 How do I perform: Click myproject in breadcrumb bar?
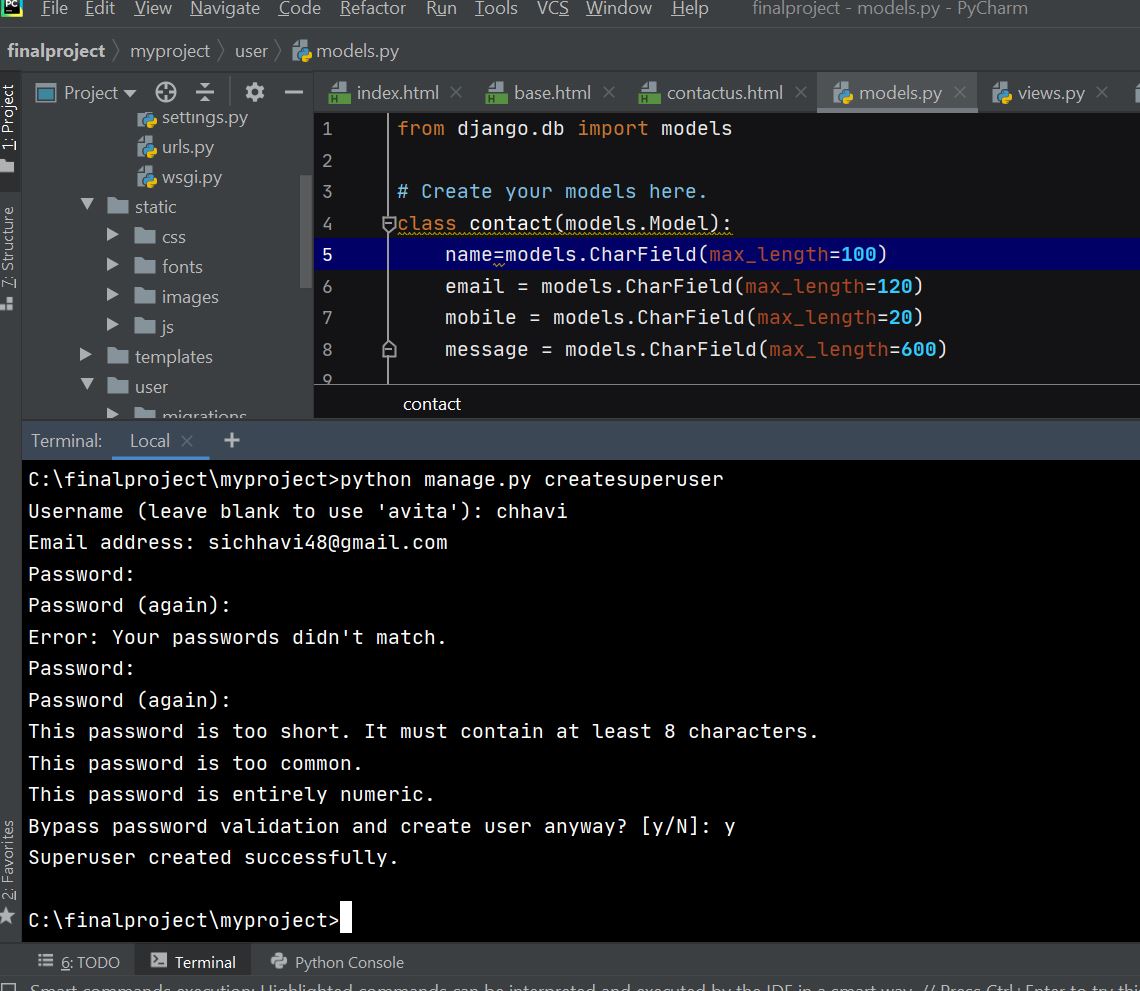169,51
